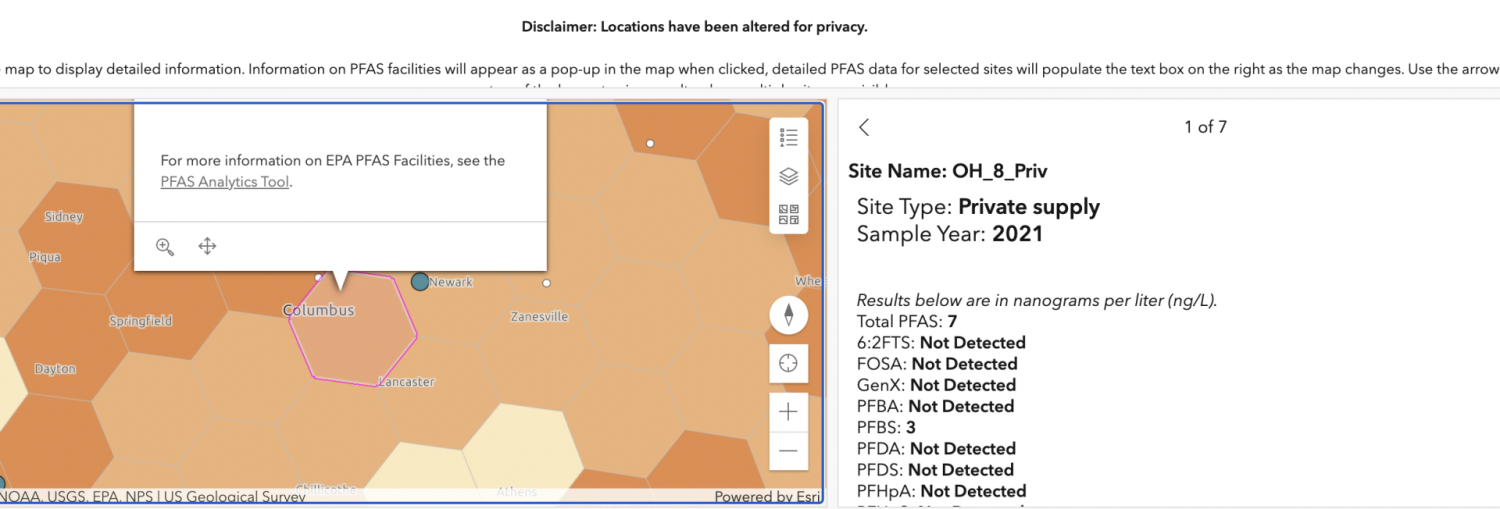Click the GenX Not Detected line
1500x509 pixels.
coord(936,385)
